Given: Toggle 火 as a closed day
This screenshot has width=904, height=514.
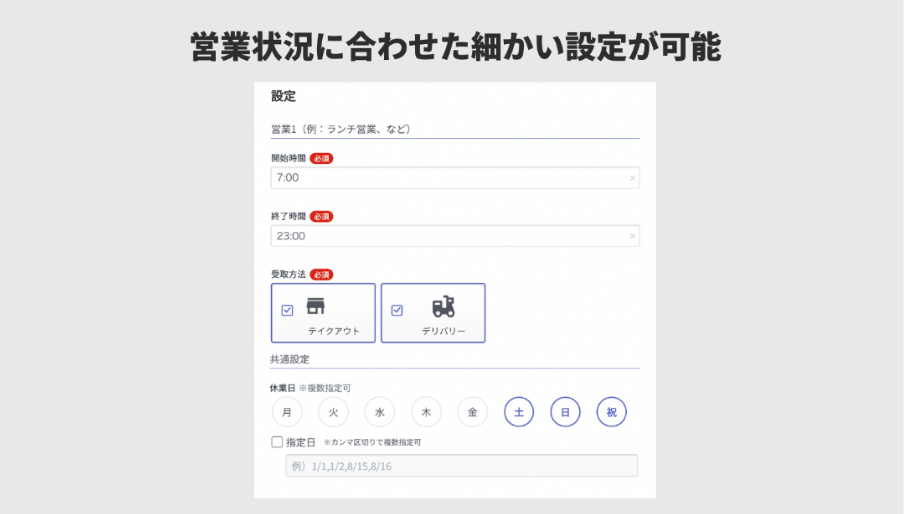Looking at the screenshot, I should pos(333,412).
